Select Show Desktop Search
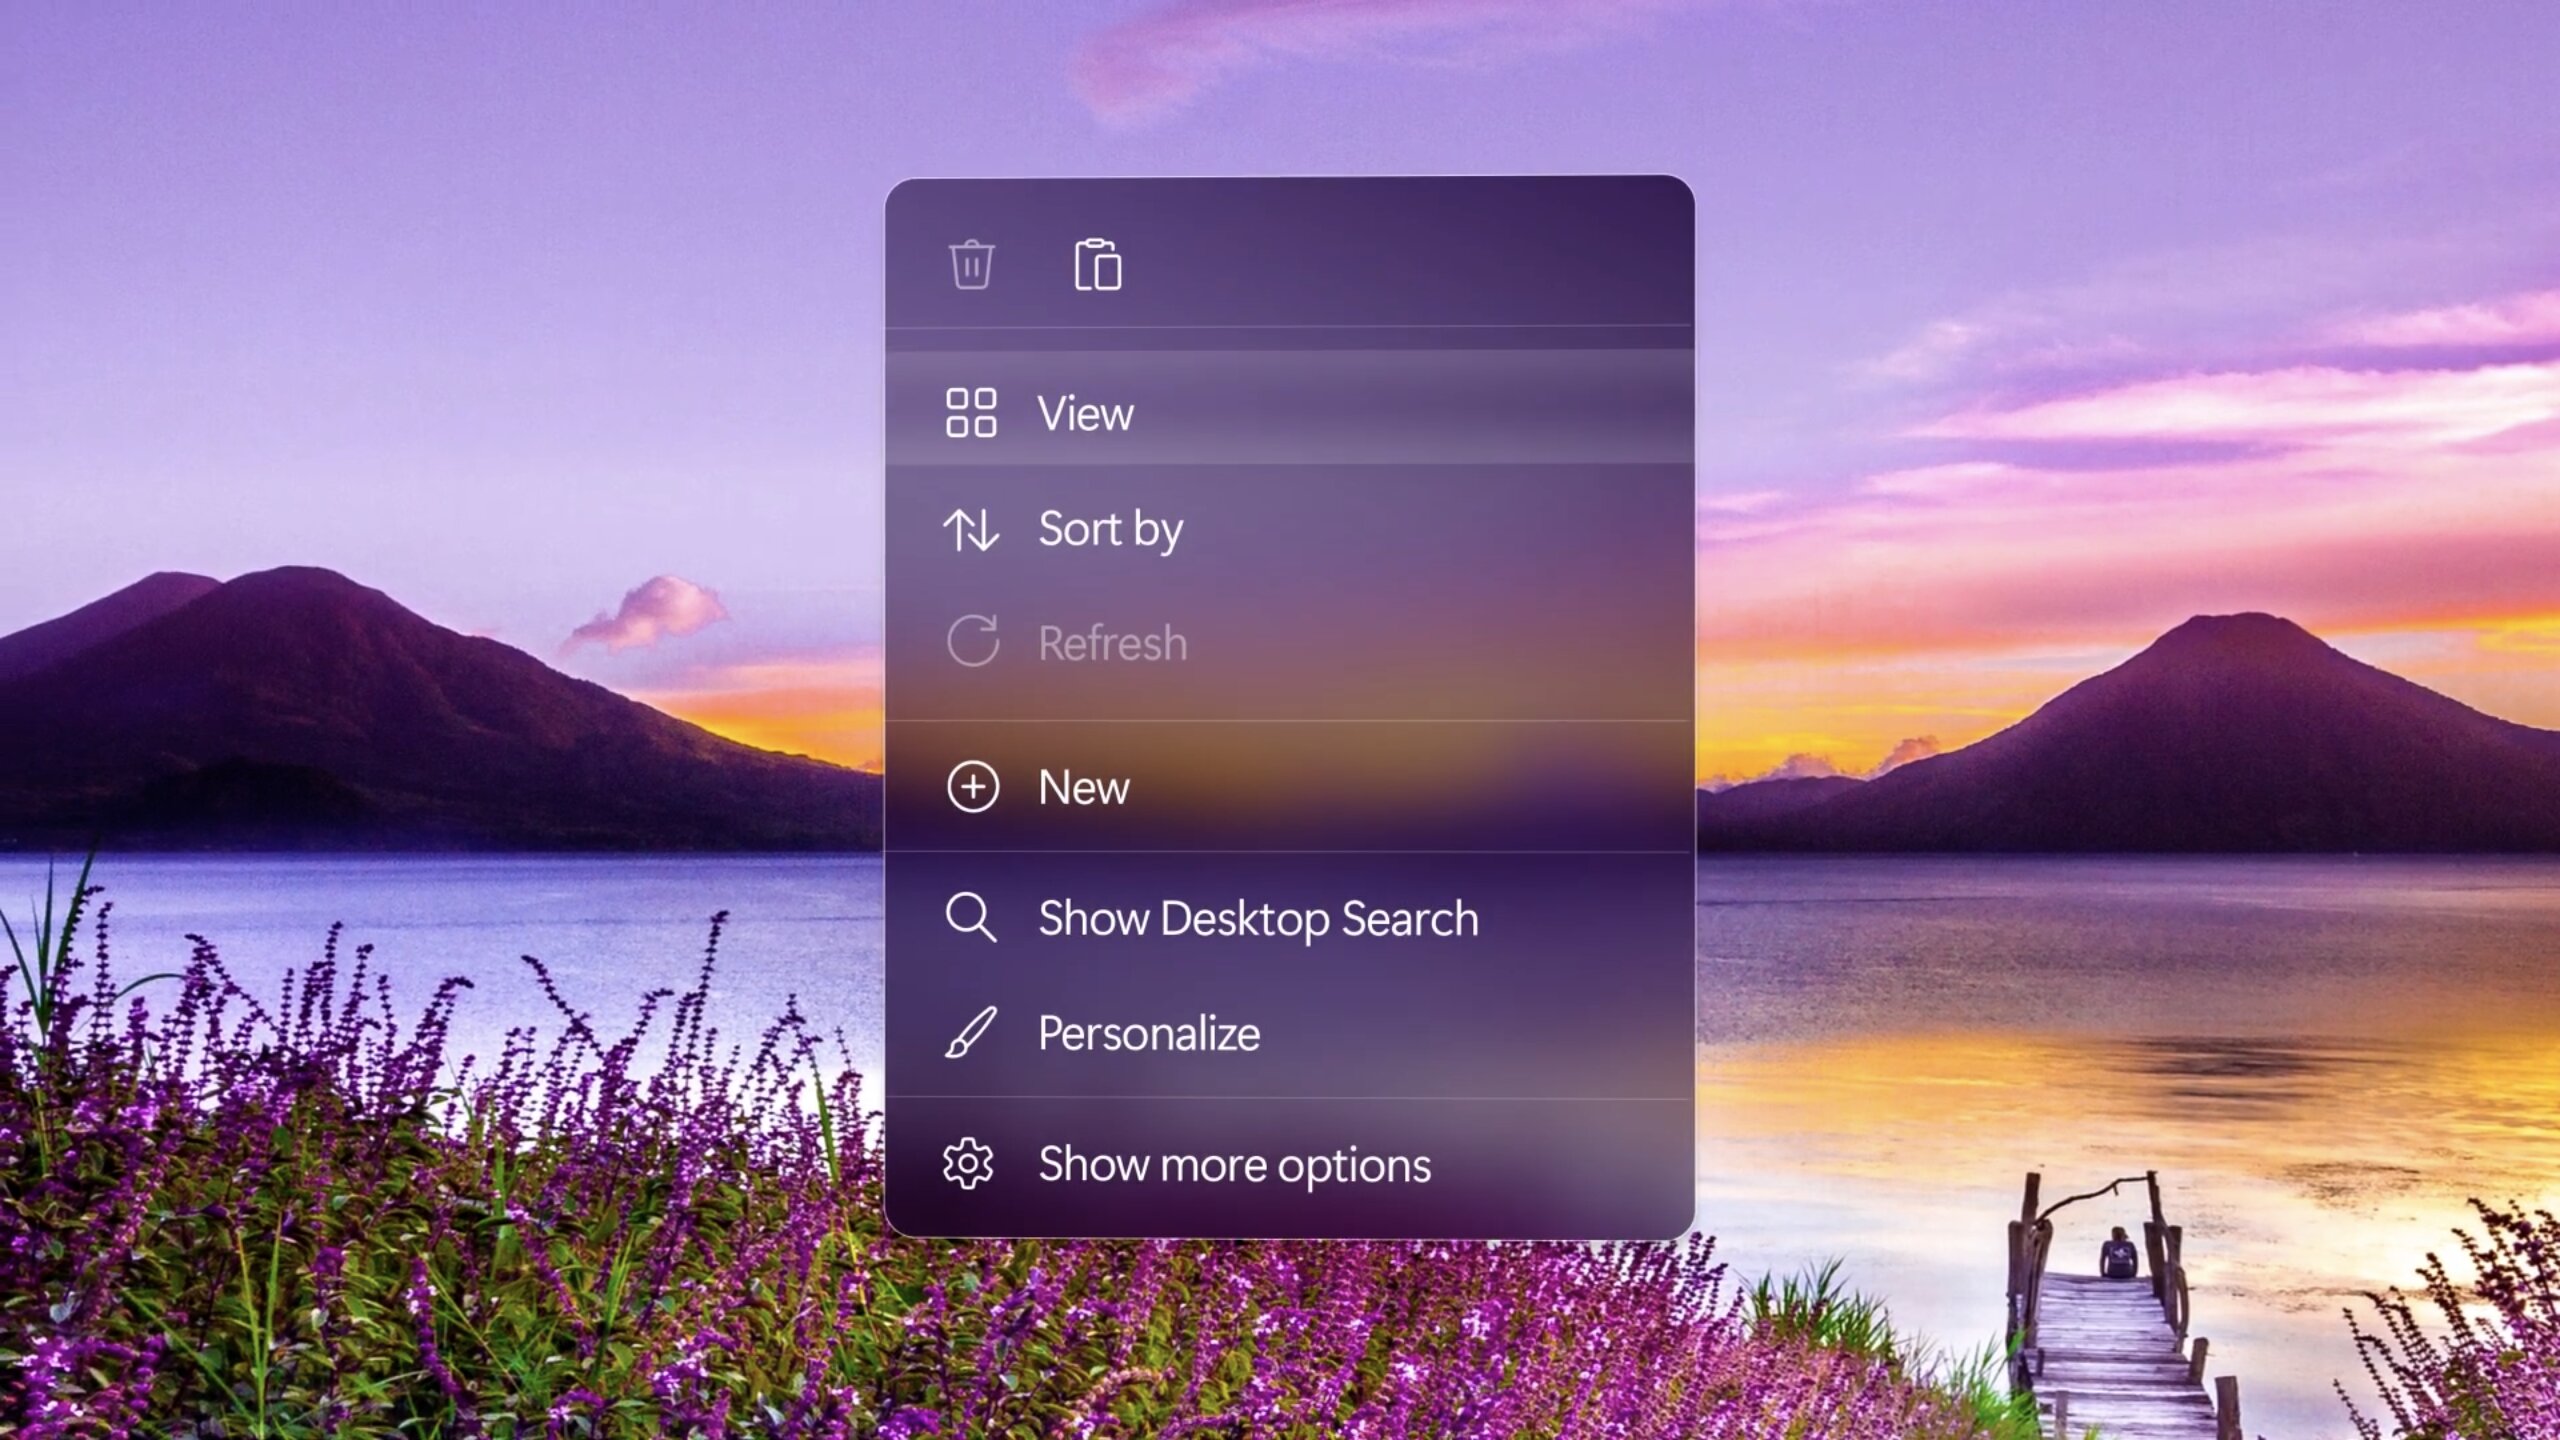 [x=1289, y=918]
